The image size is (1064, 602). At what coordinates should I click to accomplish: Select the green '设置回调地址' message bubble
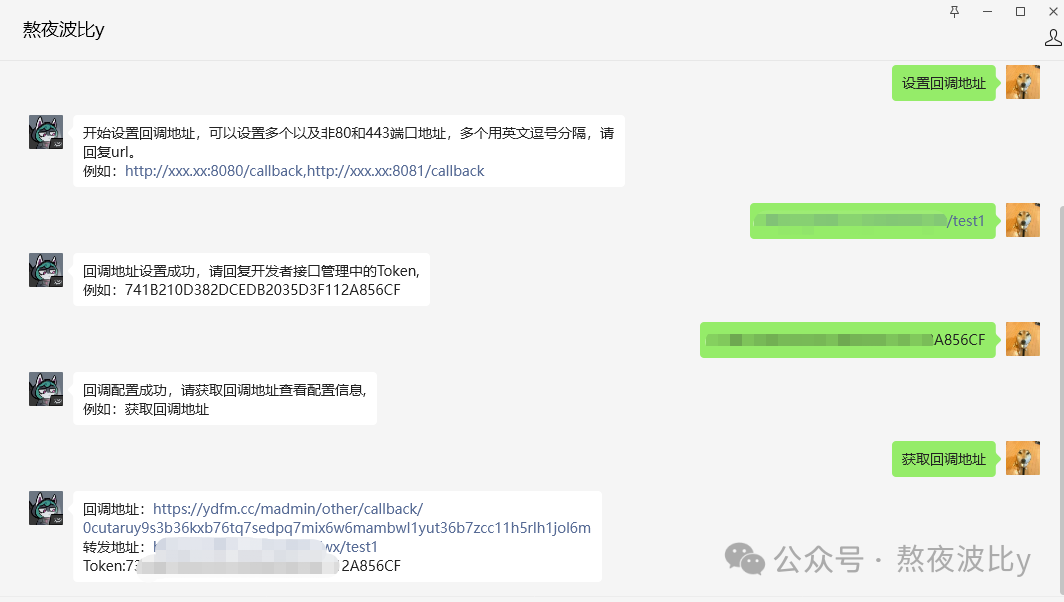[943, 83]
